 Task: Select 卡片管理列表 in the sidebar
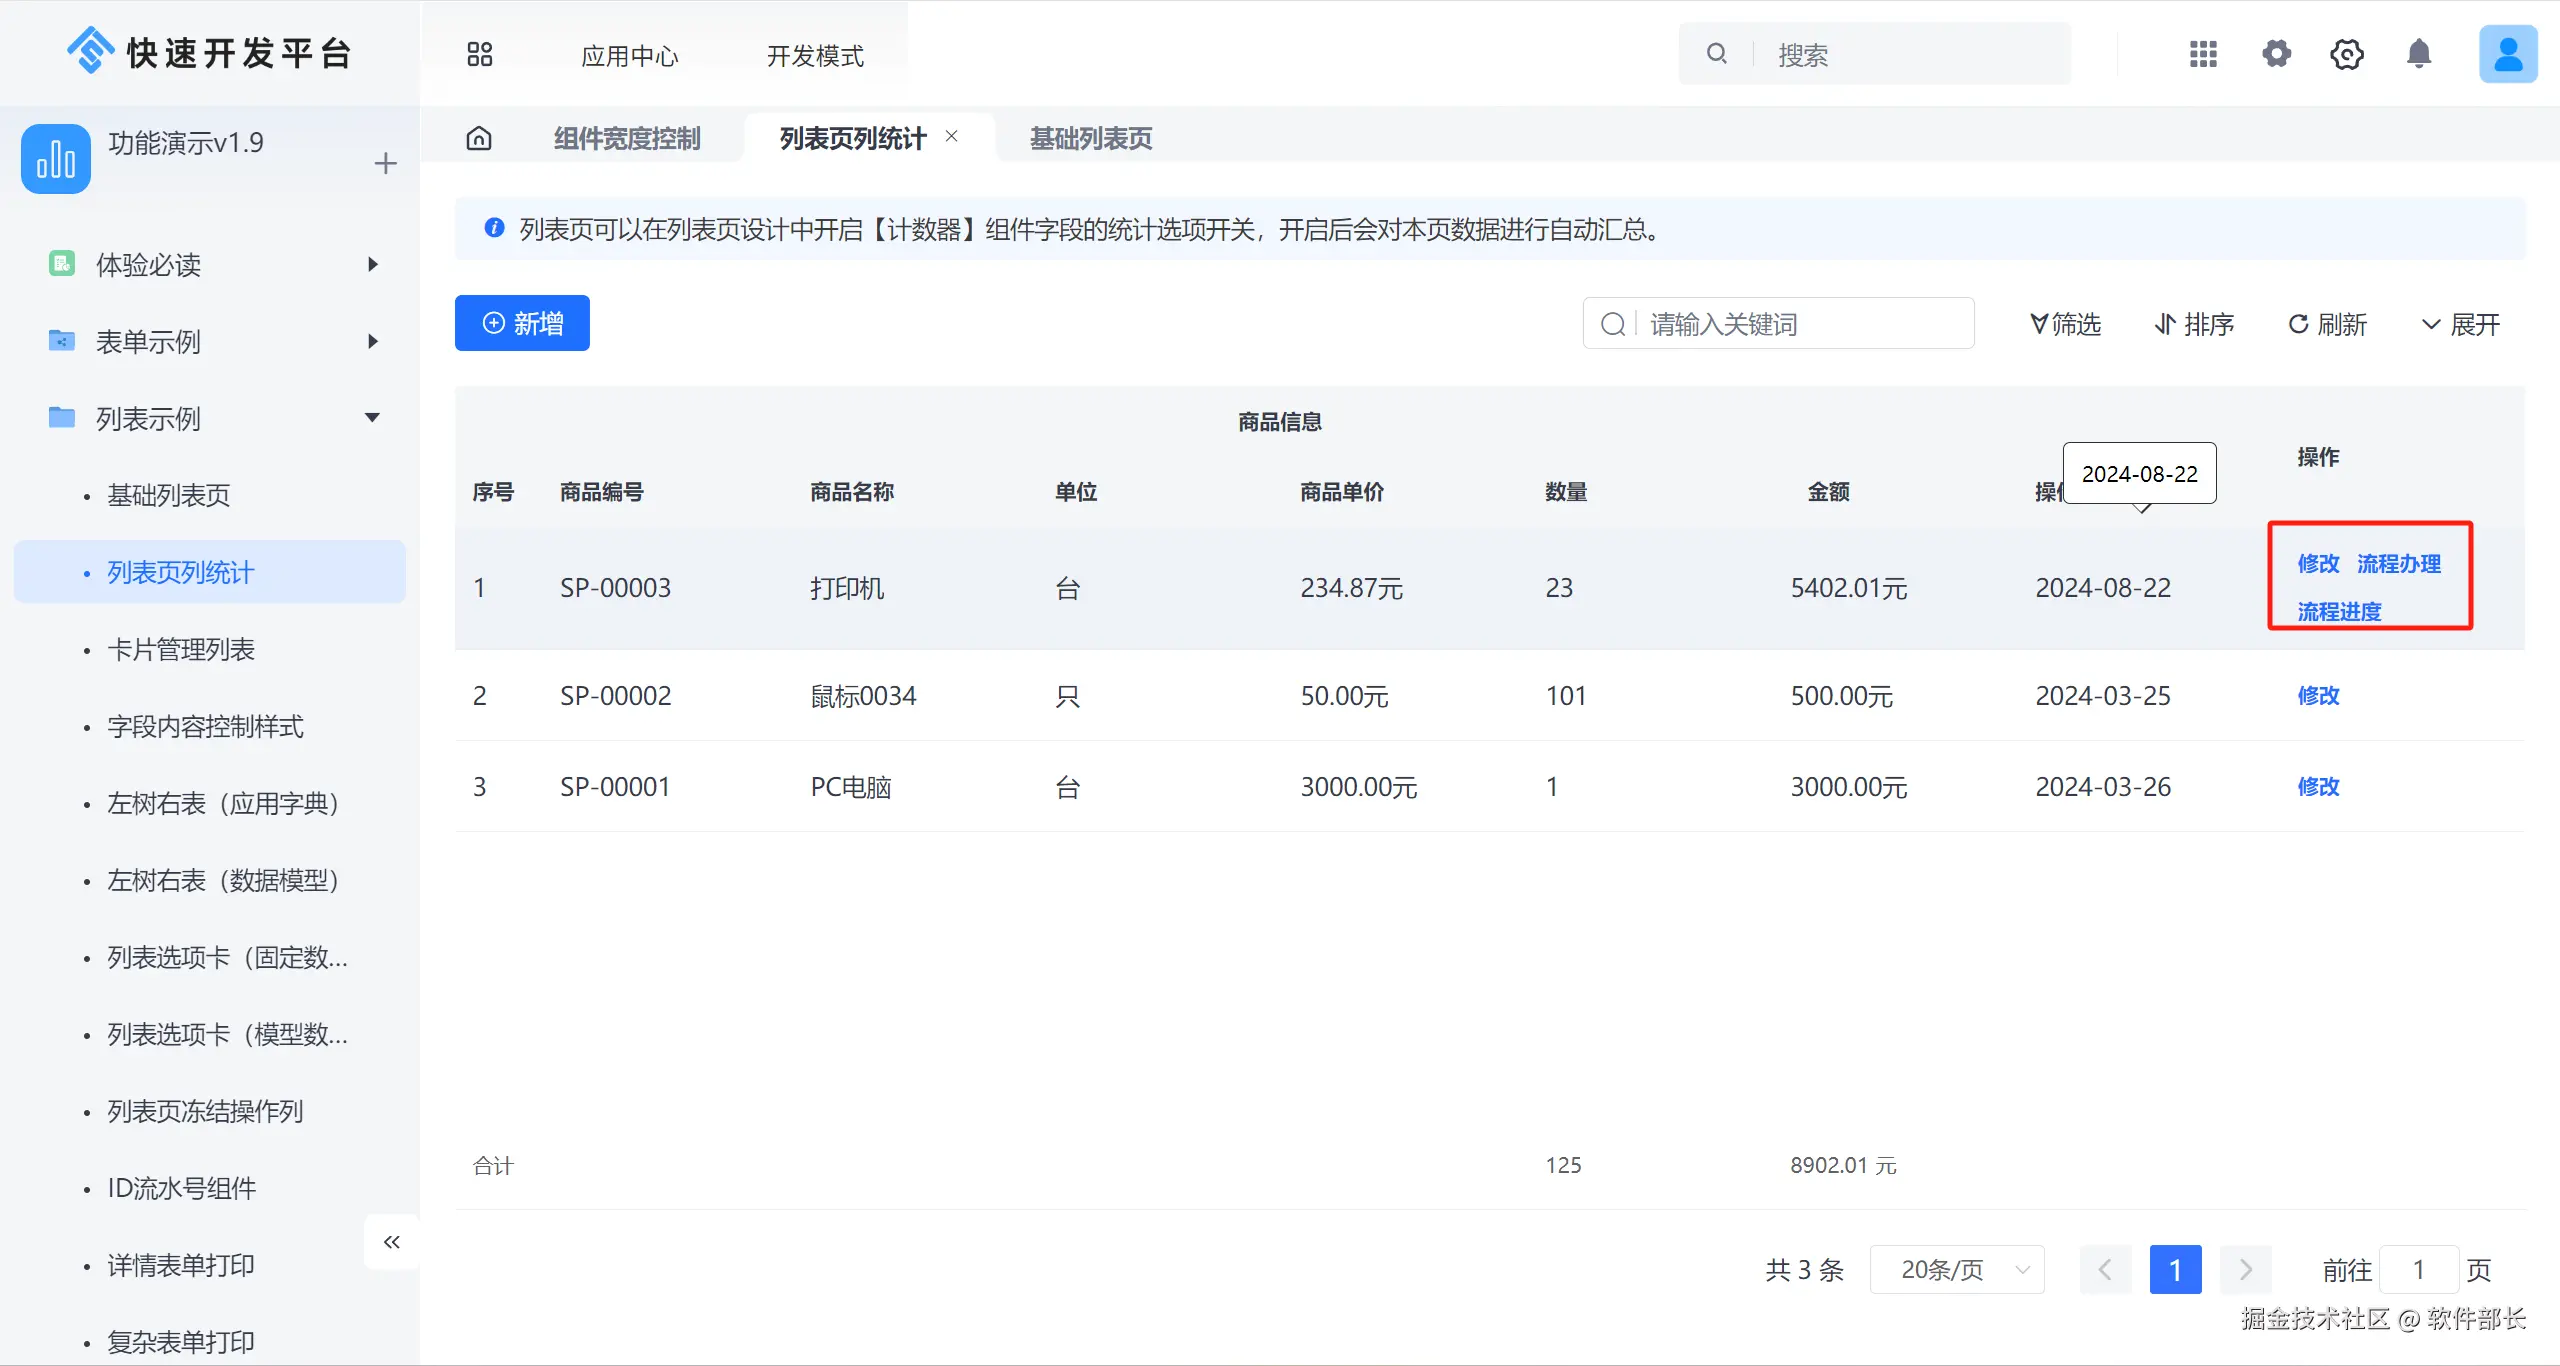pyautogui.click(x=181, y=650)
